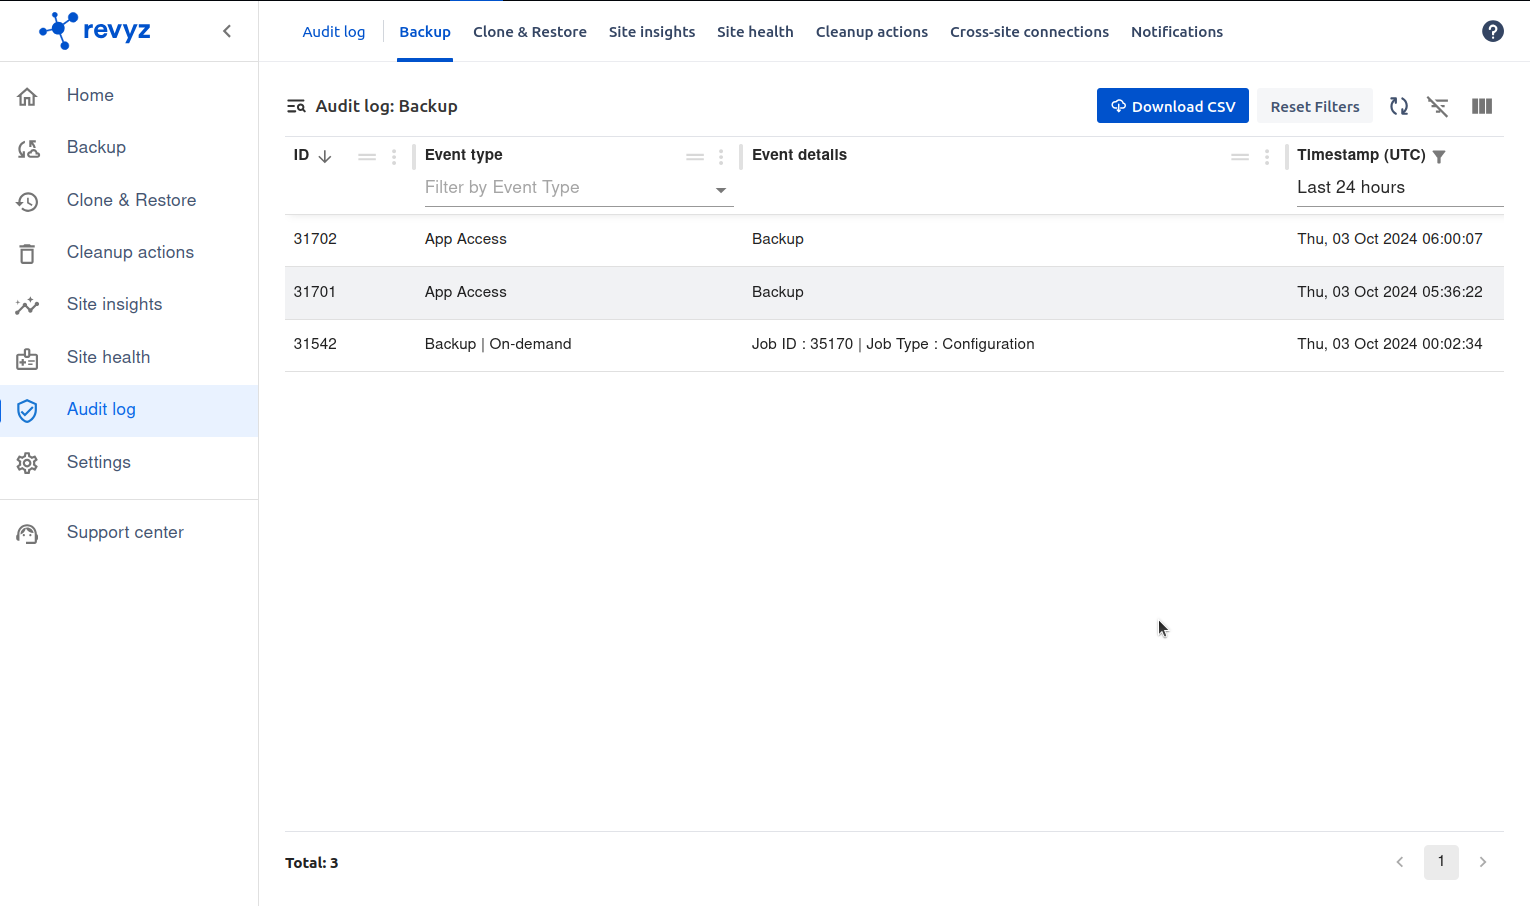
Task: Click the Event type column drag handle
Action: tap(695, 156)
